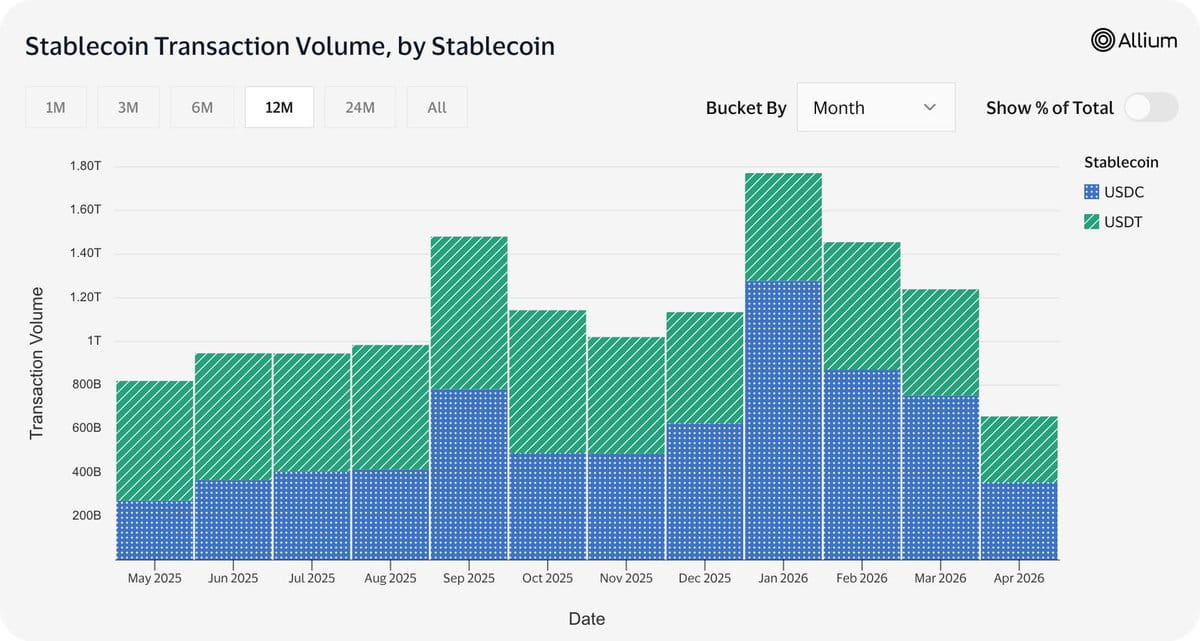
Task: Click the Oct 2025 USDT bar segment
Action: coord(547,382)
